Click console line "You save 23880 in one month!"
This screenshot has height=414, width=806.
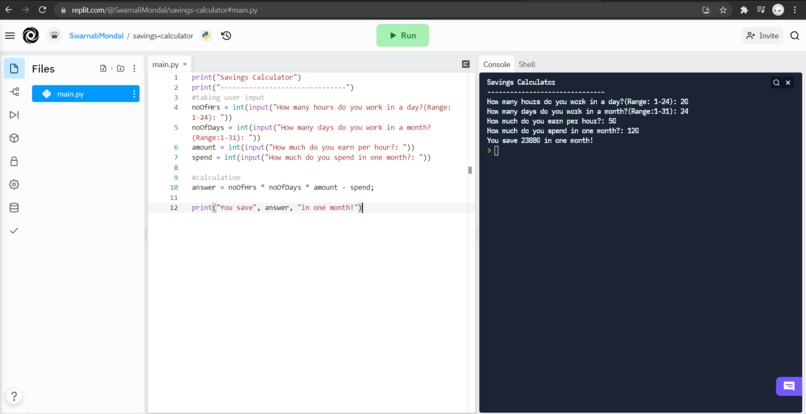(x=540, y=140)
